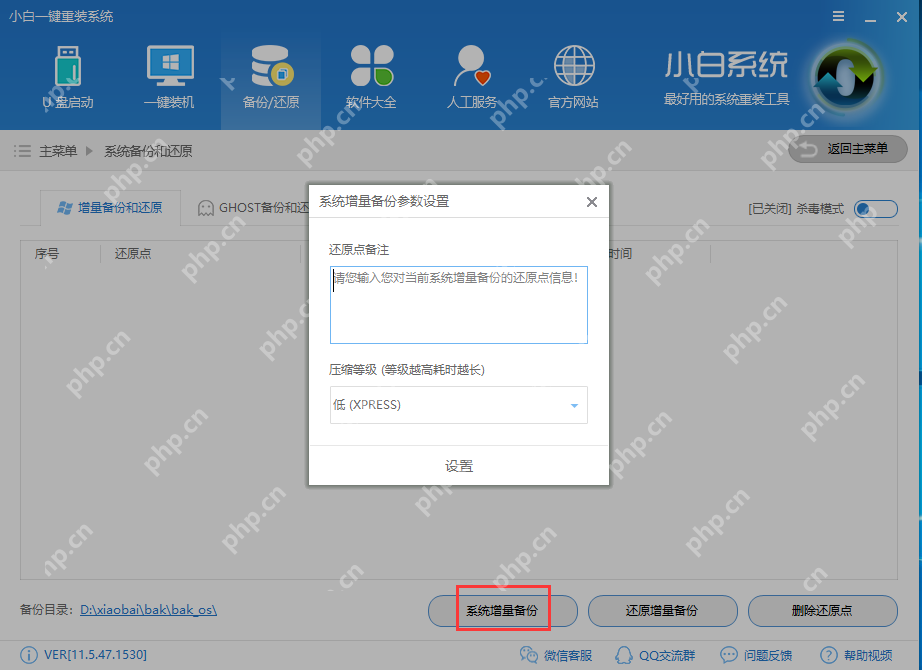Open backup directory link D:\xiaobai\bak\bak_os\
The height and width of the screenshot is (670, 922).
point(148,610)
